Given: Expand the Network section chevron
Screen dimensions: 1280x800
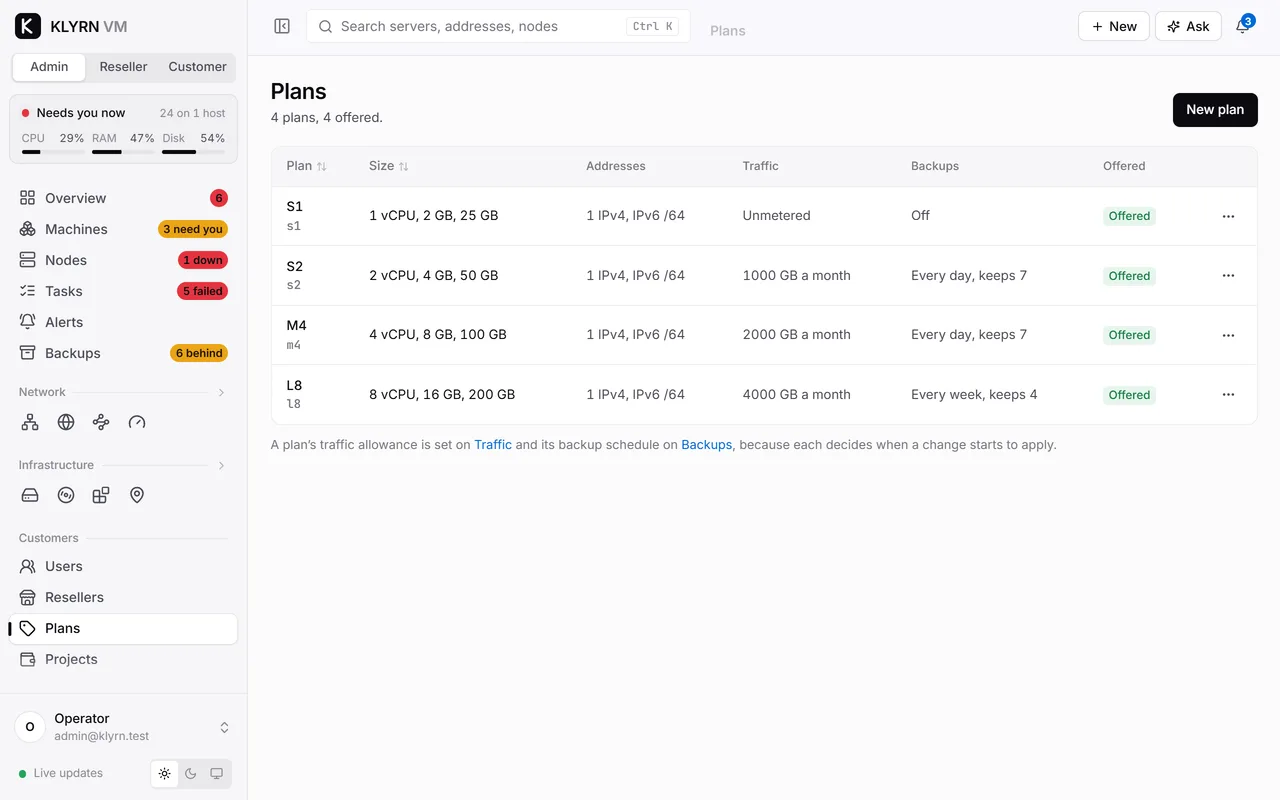Looking at the screenshot, I should click(x=221, y=393).
